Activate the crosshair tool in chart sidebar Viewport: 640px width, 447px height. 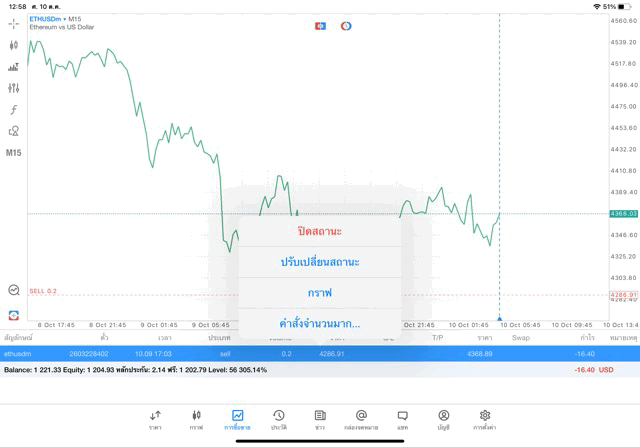(x=14, y=23)
